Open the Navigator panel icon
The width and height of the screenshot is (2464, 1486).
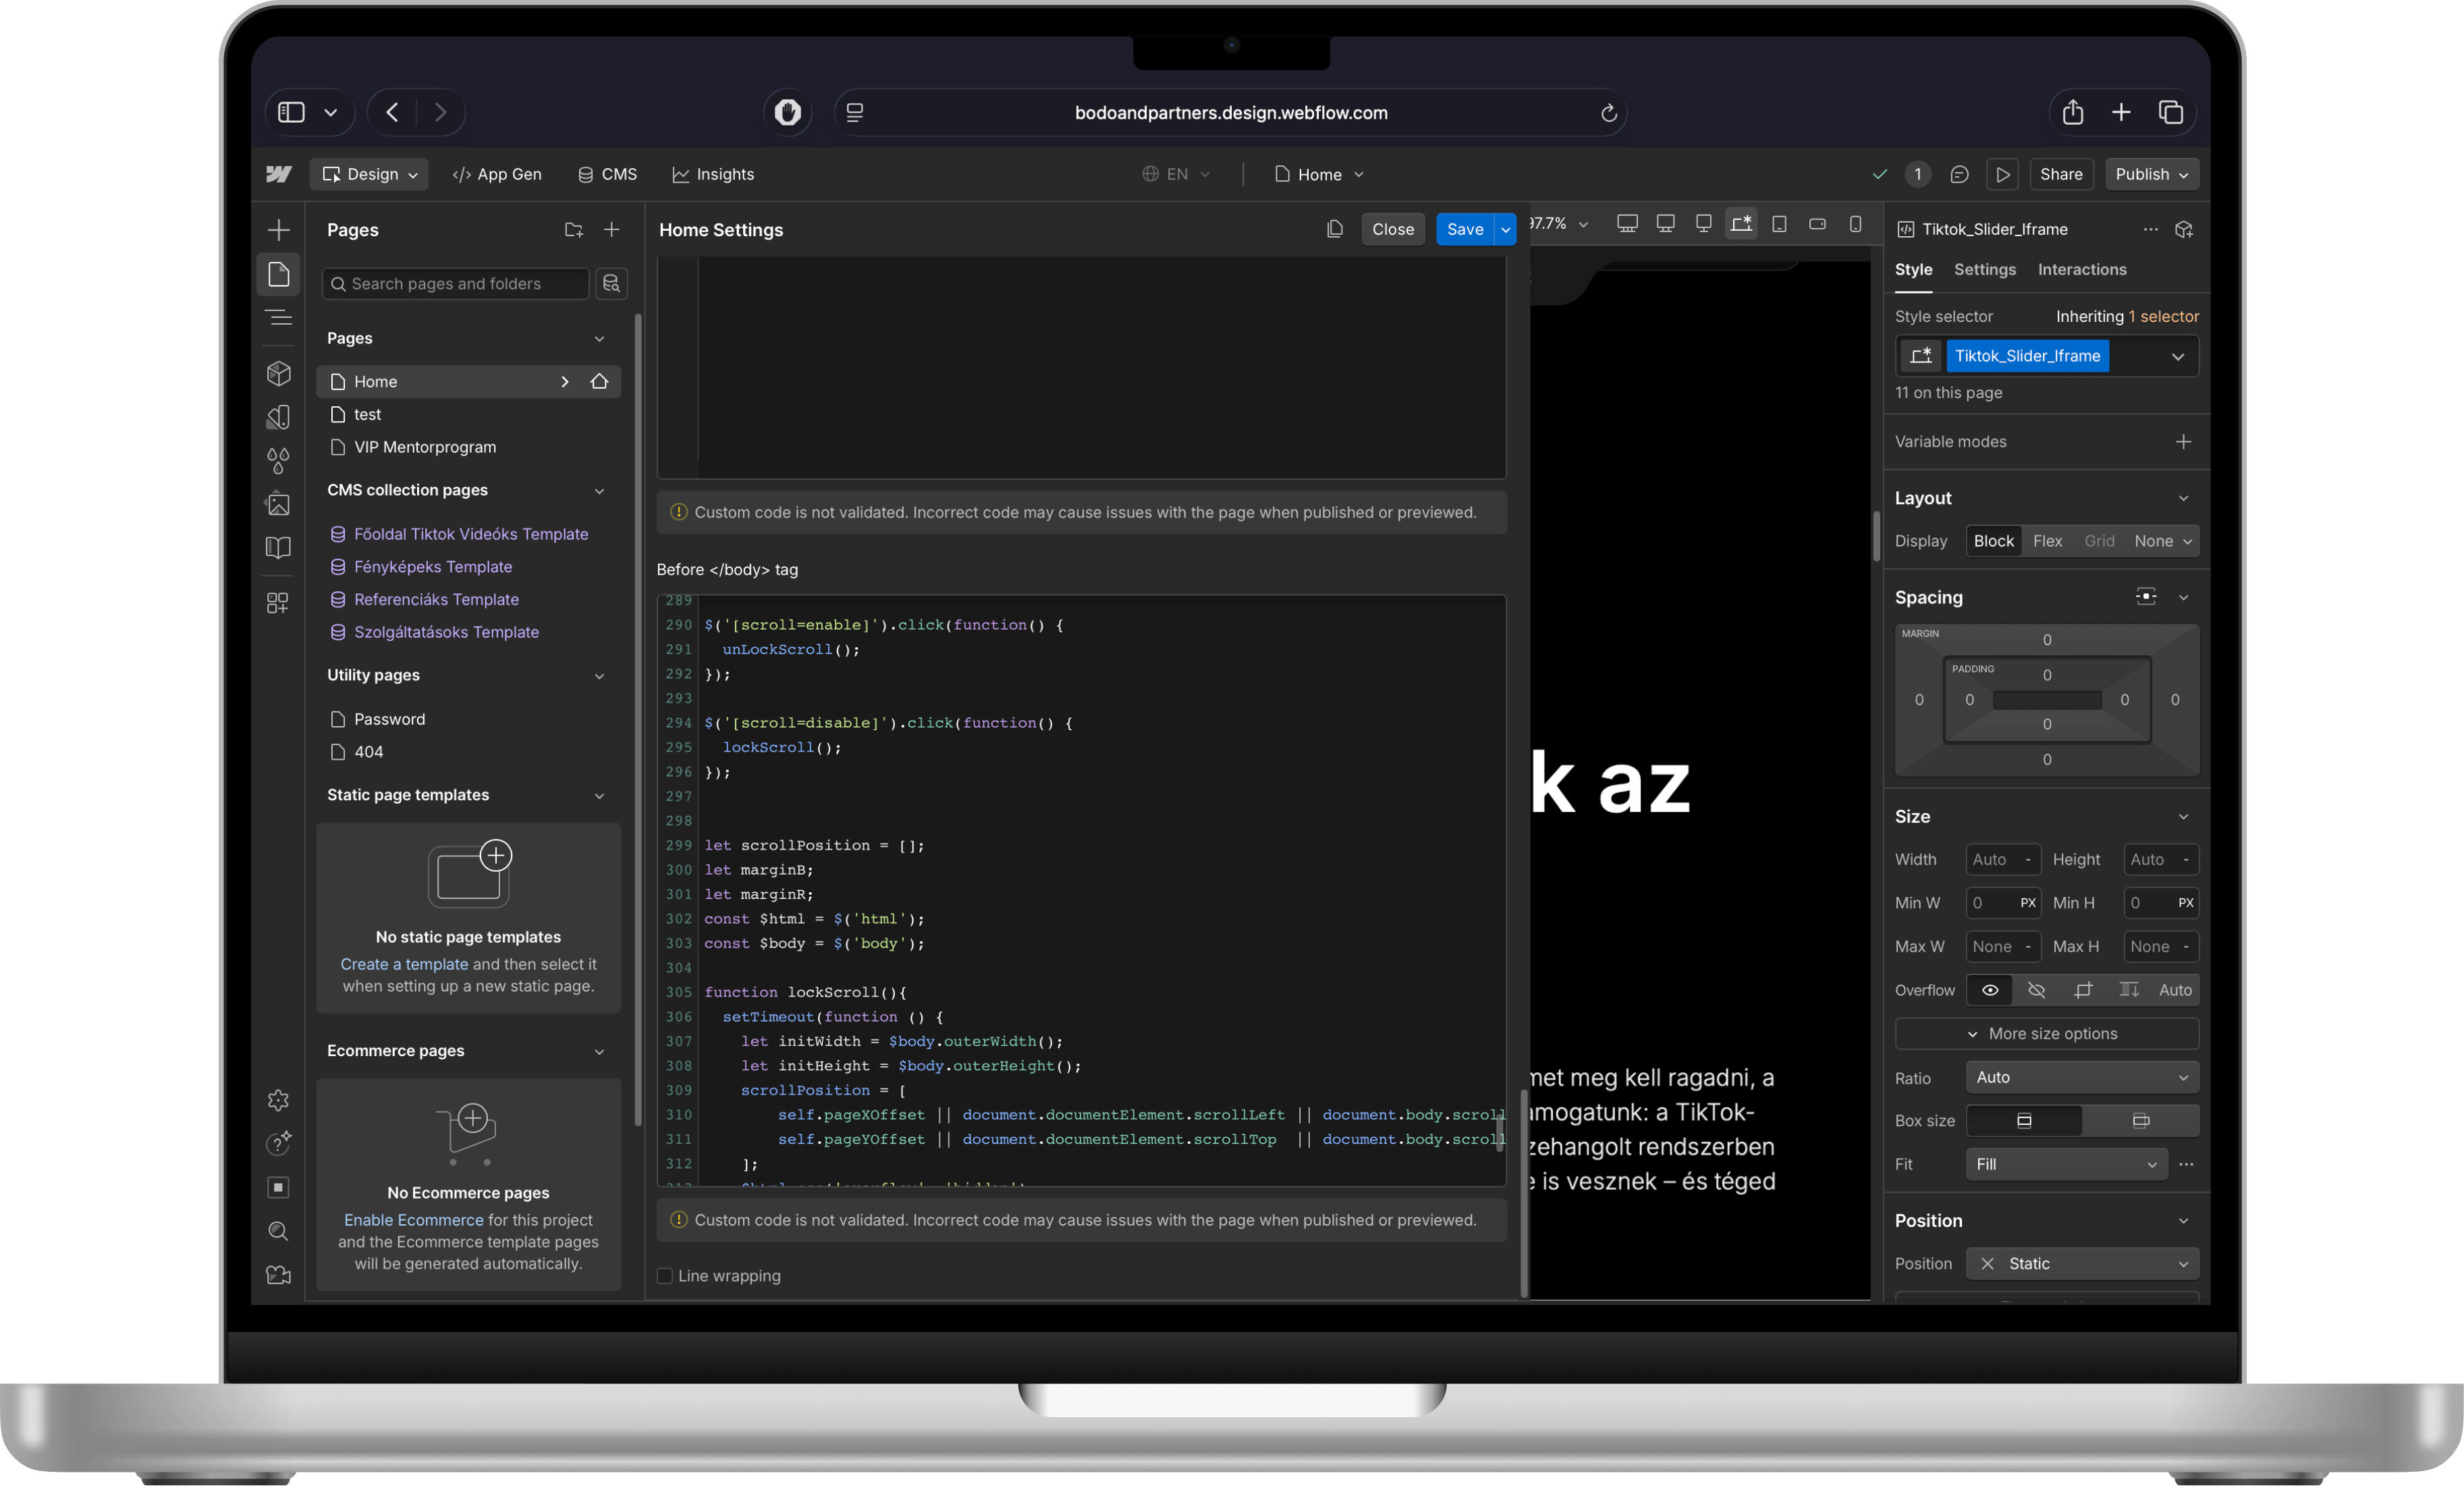pos(278,318)
